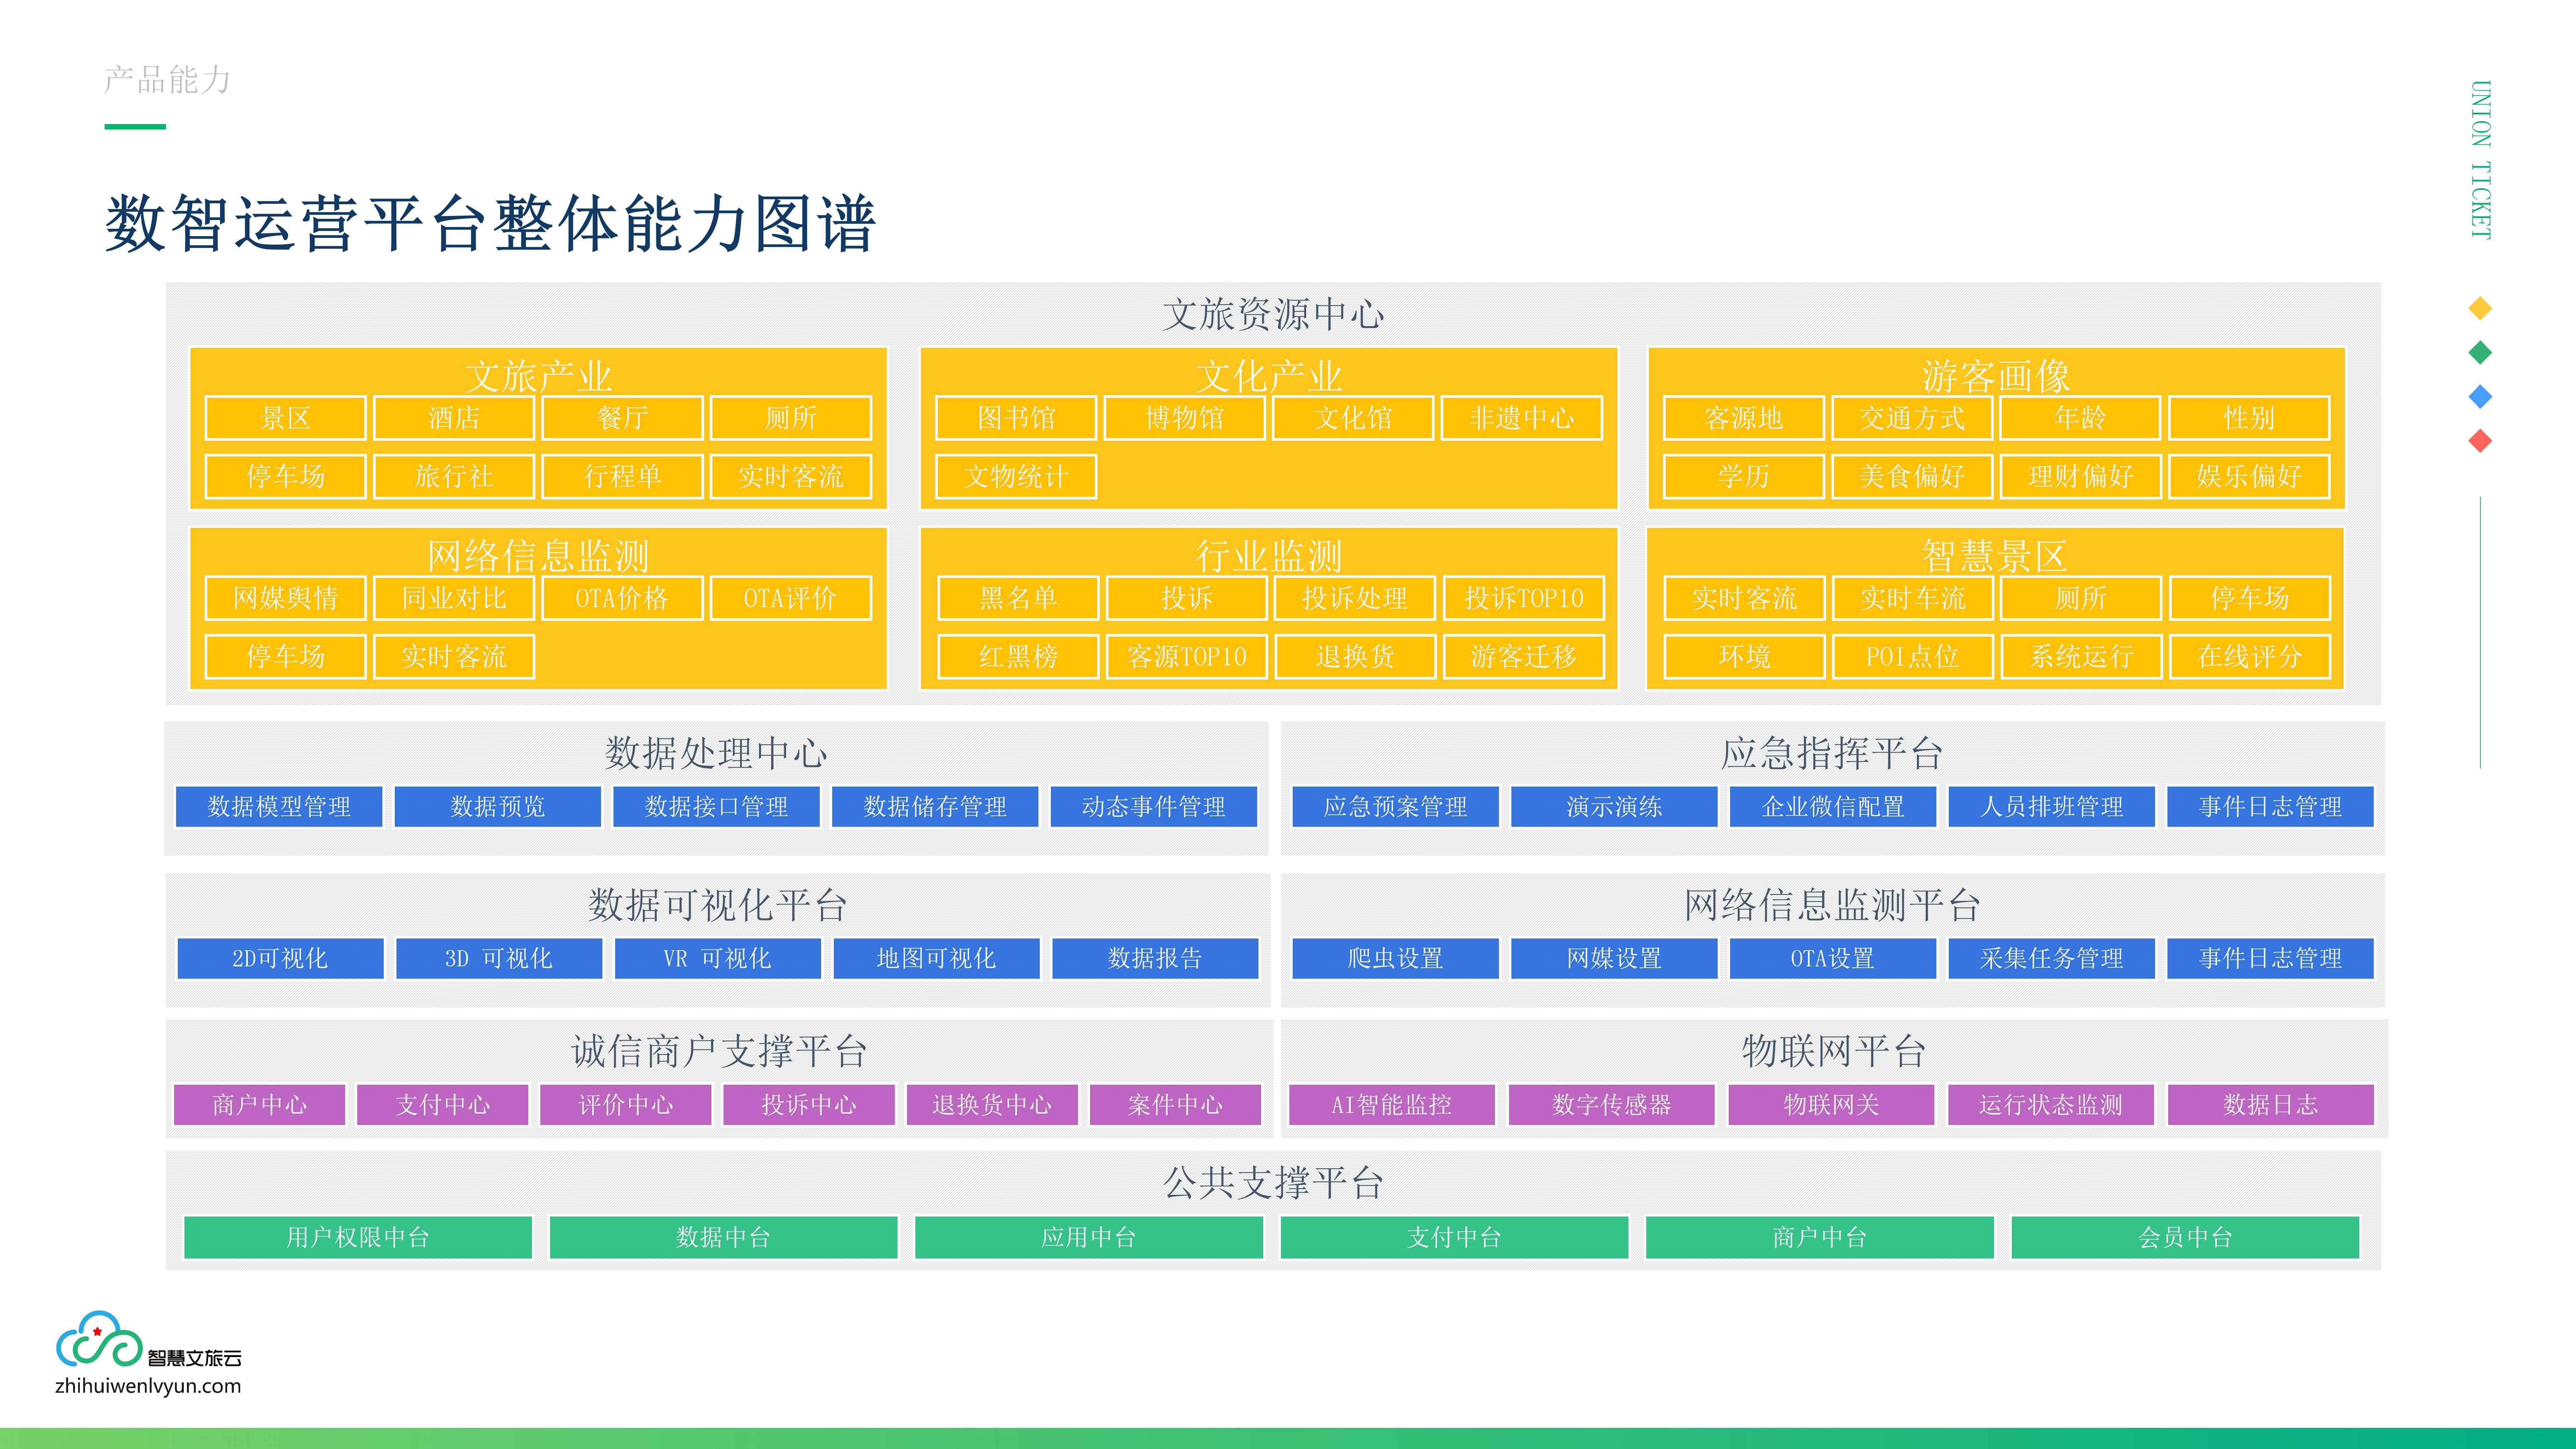
Task: Select the 酒店 box
Action: (x=454, y=418)
